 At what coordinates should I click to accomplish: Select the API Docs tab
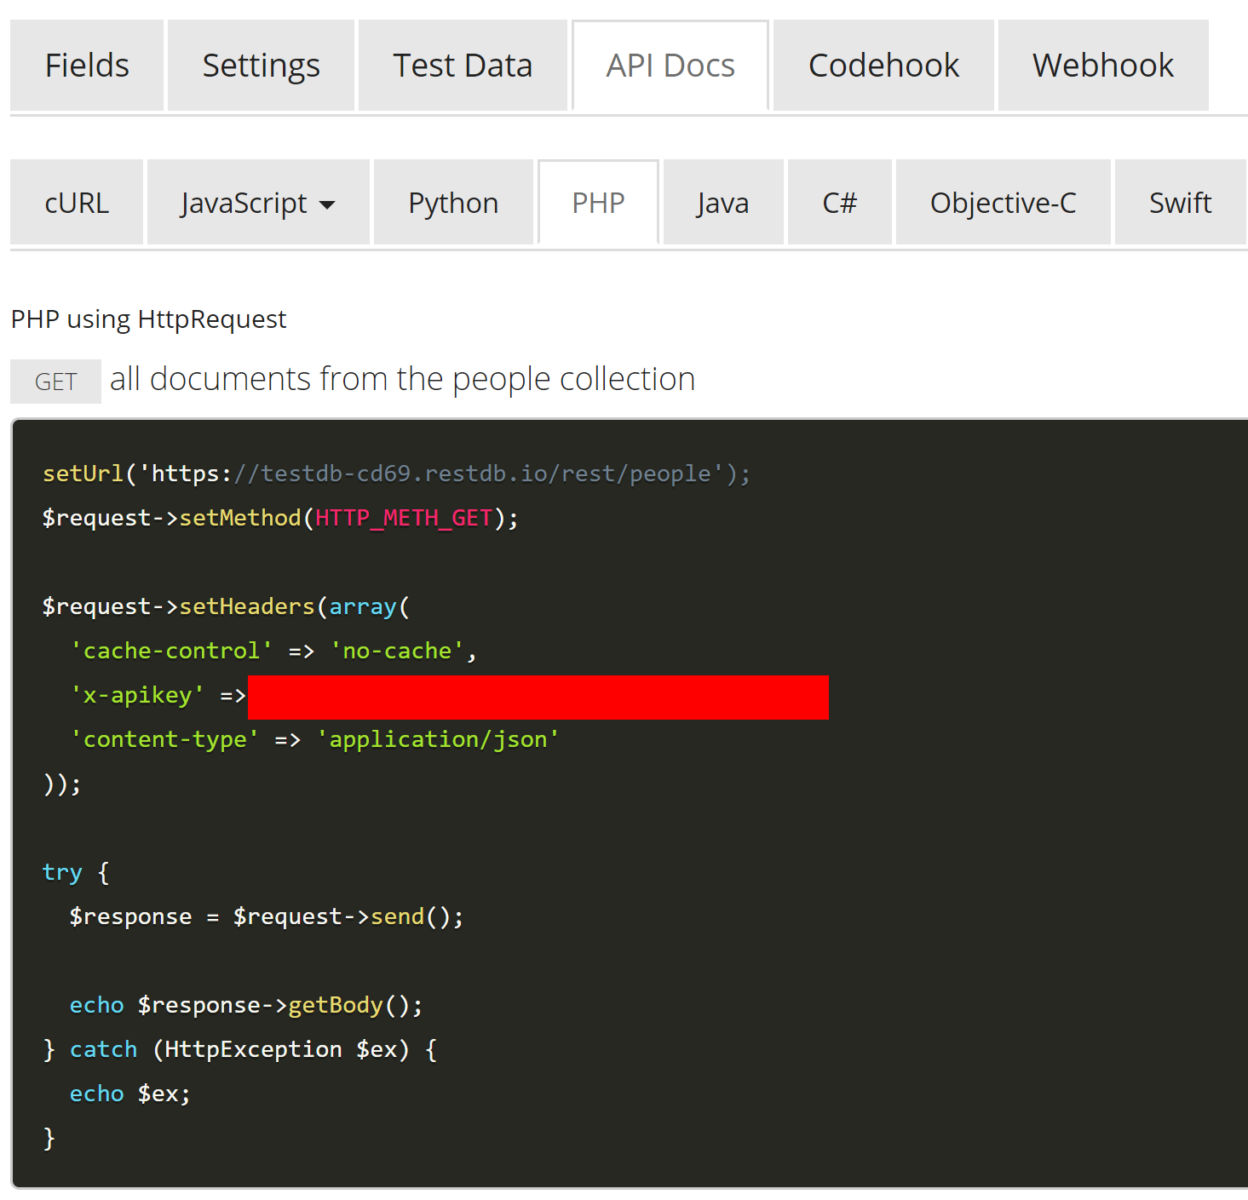[669, 64]
